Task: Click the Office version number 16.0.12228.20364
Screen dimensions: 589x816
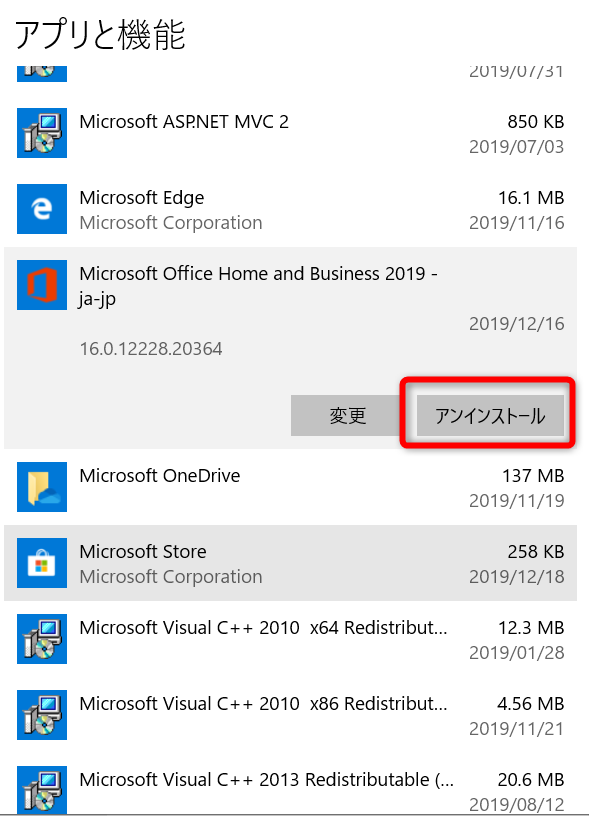Action: tap(151, 349)
